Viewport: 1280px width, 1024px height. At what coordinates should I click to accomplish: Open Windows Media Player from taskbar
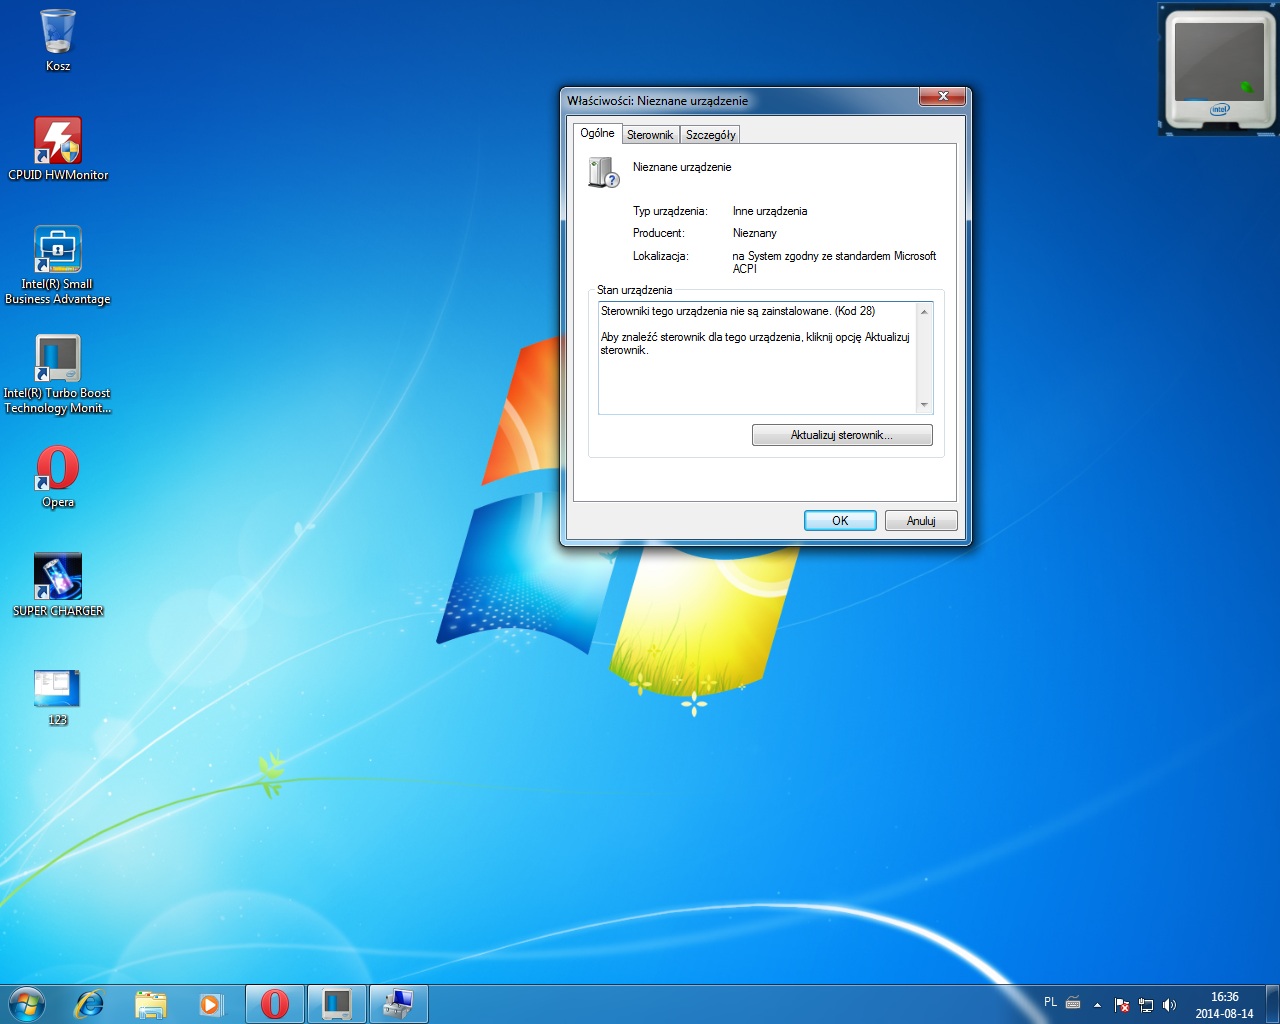tap(211, 1004)
